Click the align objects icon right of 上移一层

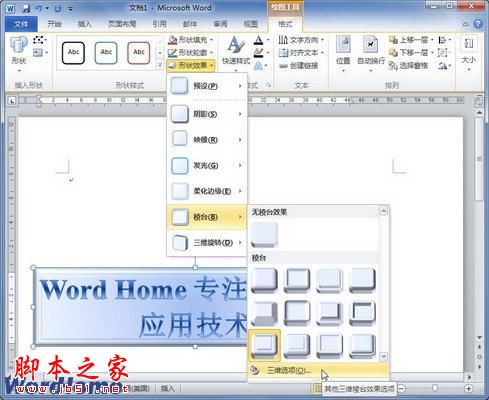442,40
